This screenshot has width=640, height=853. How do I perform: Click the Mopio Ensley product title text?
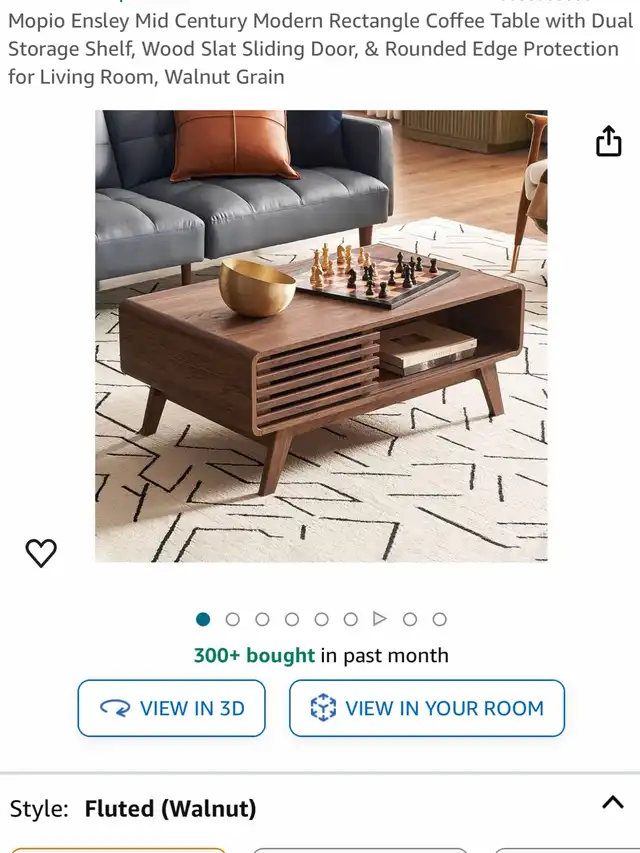point(321,49)
